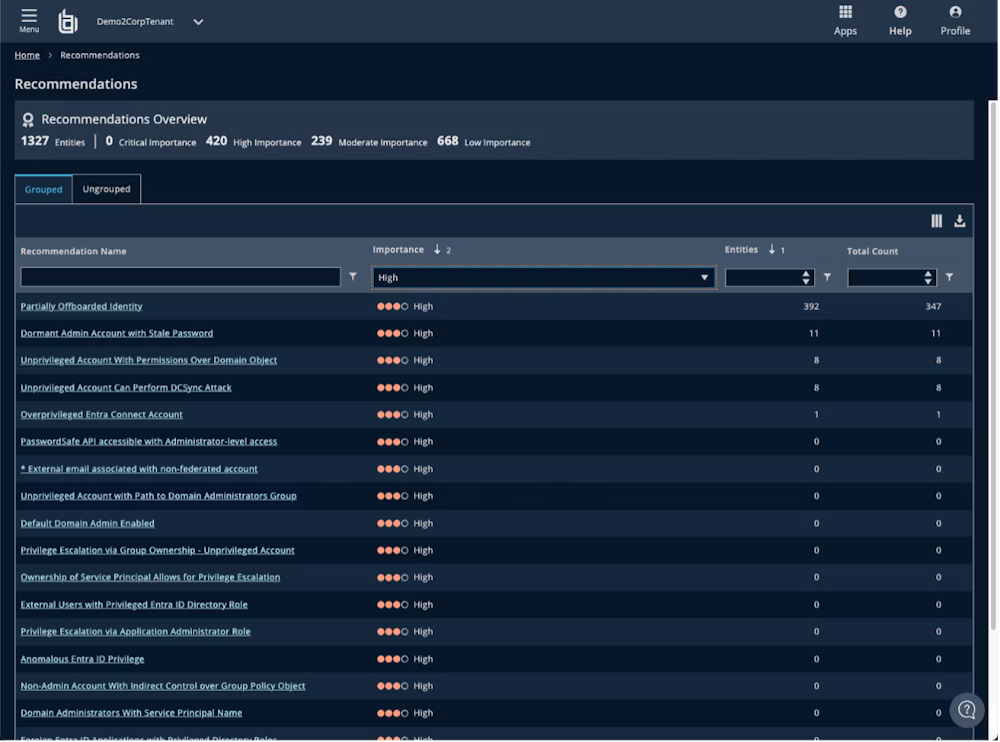Image resolution: width=1000 pixels, height=742 pixels.
Task: Click the column chooser icon
Action: 936,221
